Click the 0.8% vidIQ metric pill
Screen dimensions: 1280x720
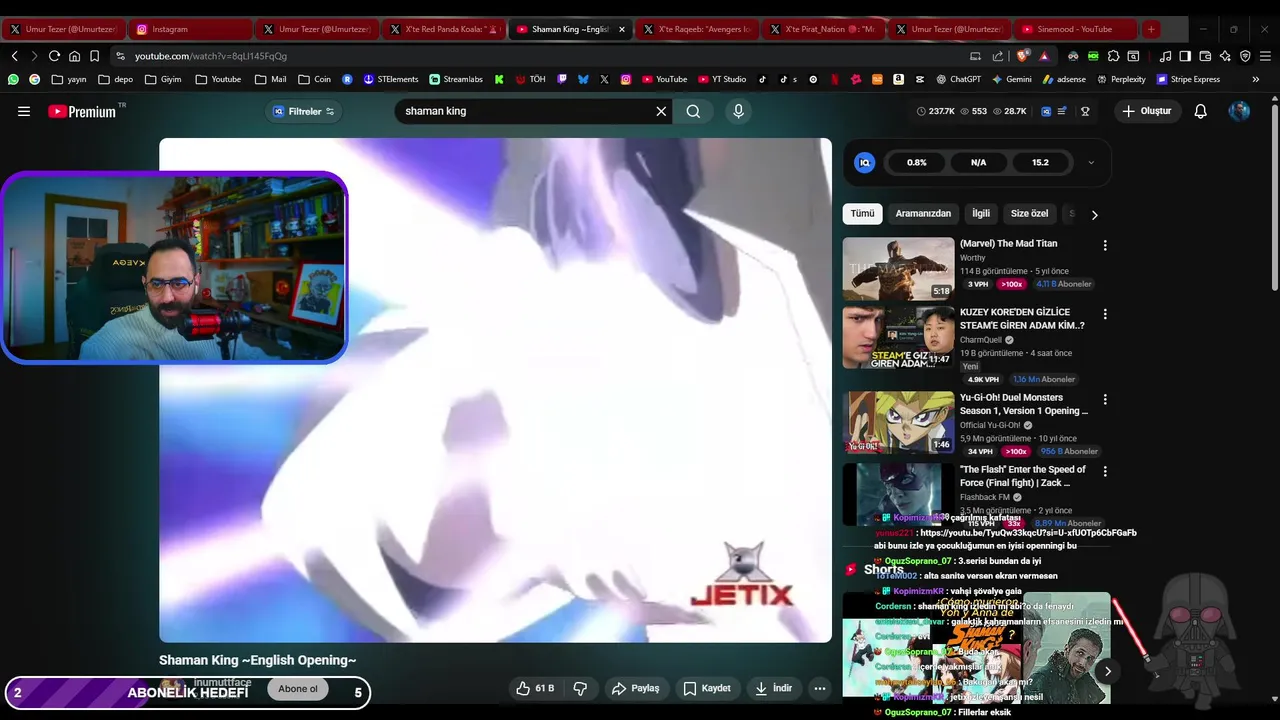pyautogui.click(x=917, y=162)
